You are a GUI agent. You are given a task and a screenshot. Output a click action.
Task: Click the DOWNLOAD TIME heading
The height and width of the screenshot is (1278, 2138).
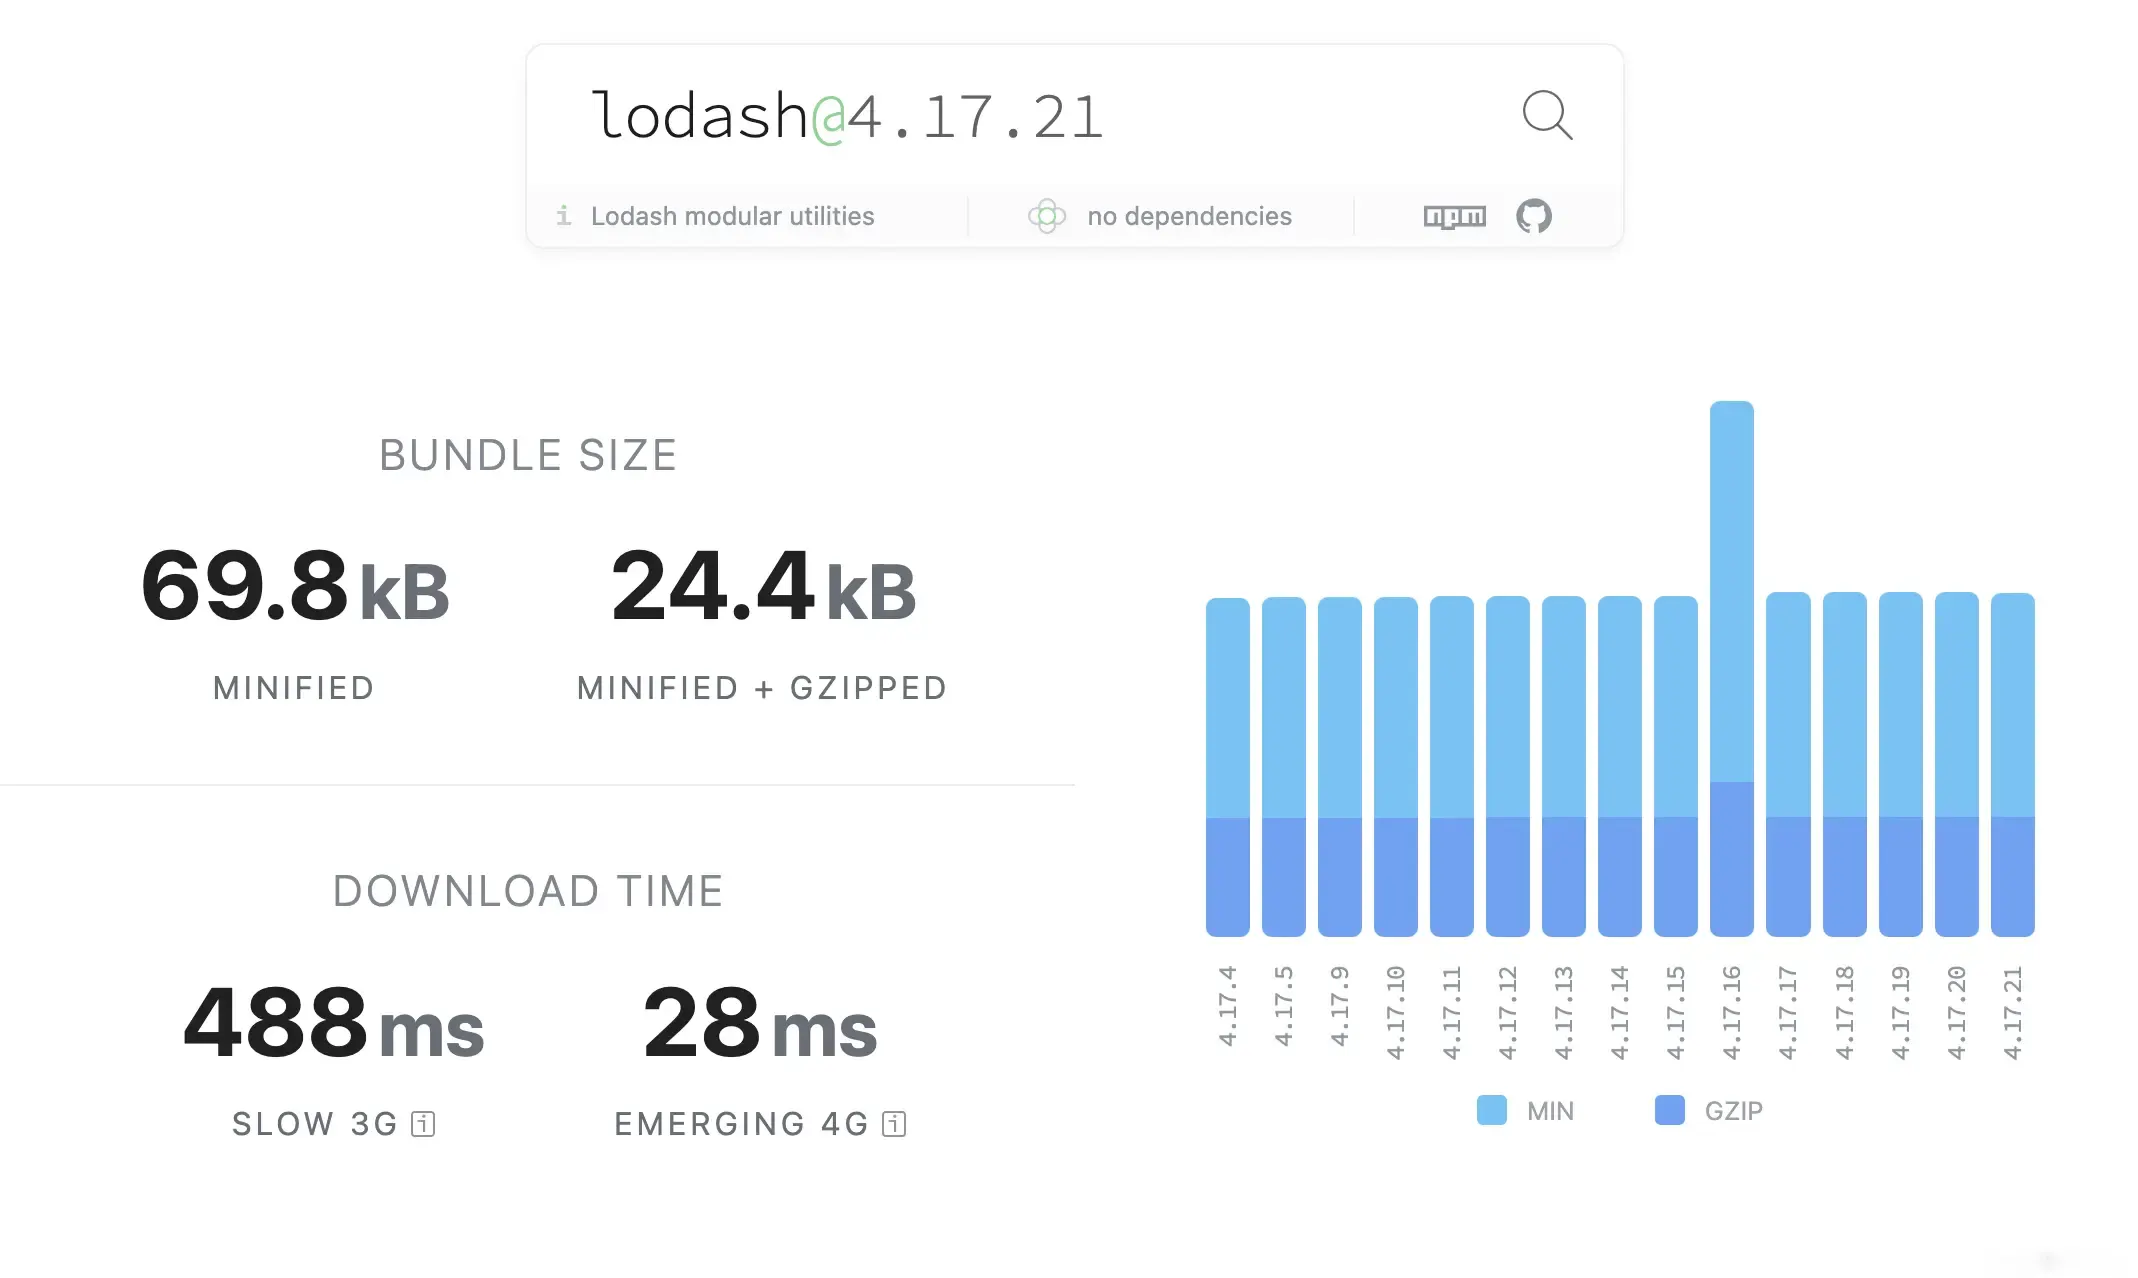[x=528, y=891]
